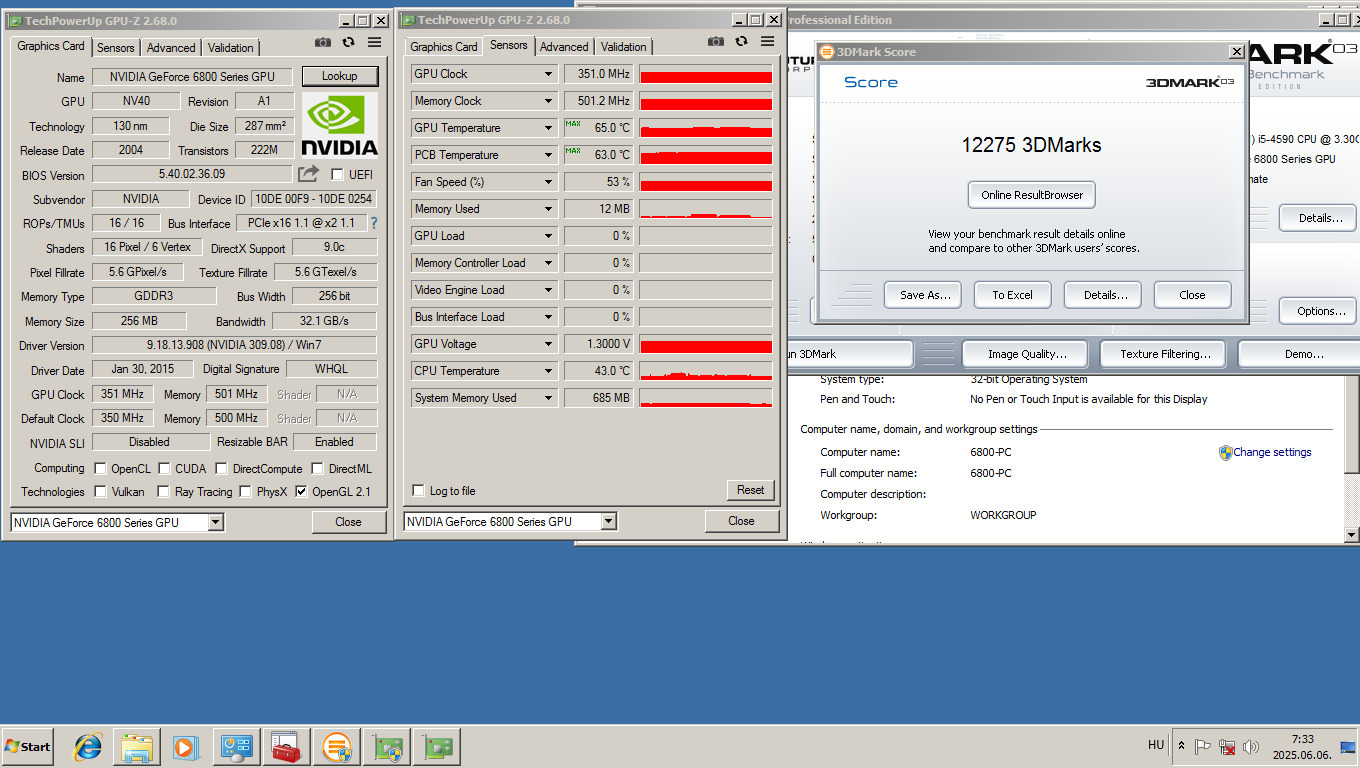Click refresh icon in Sensors GPU-Z window
This screenshot has width=1360, height=768.
pos(741,42)
